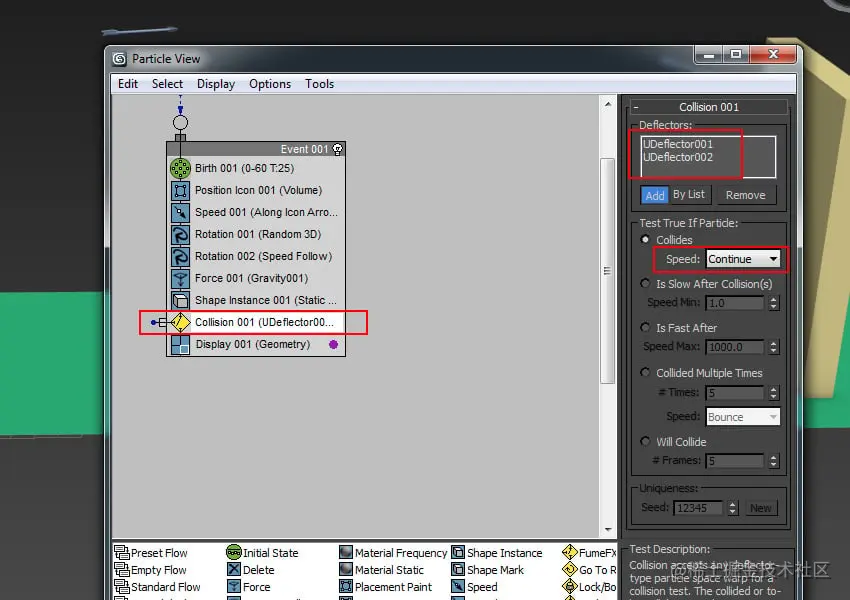
Task: Select the Shape Mark icon in depot
Action: pyautogui.click(x=458, y=569)
